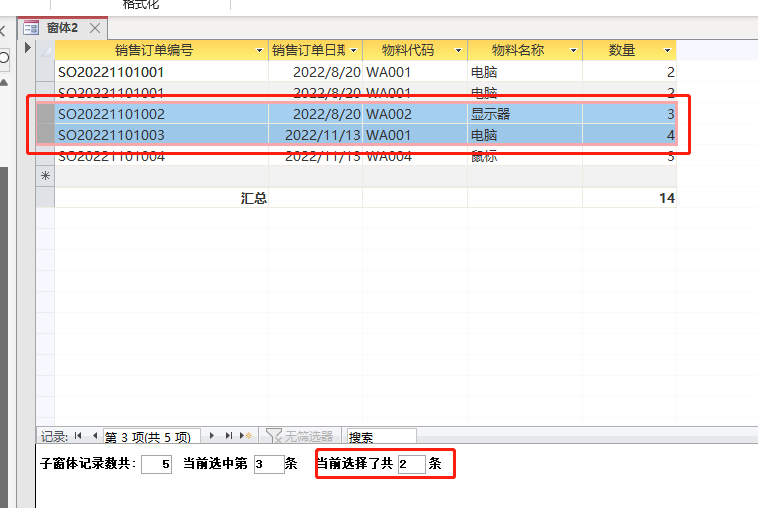The width and height of the screenshot is (758, 508).
Task: Click the first row cell SO20221101001
Action: [161, 72]
